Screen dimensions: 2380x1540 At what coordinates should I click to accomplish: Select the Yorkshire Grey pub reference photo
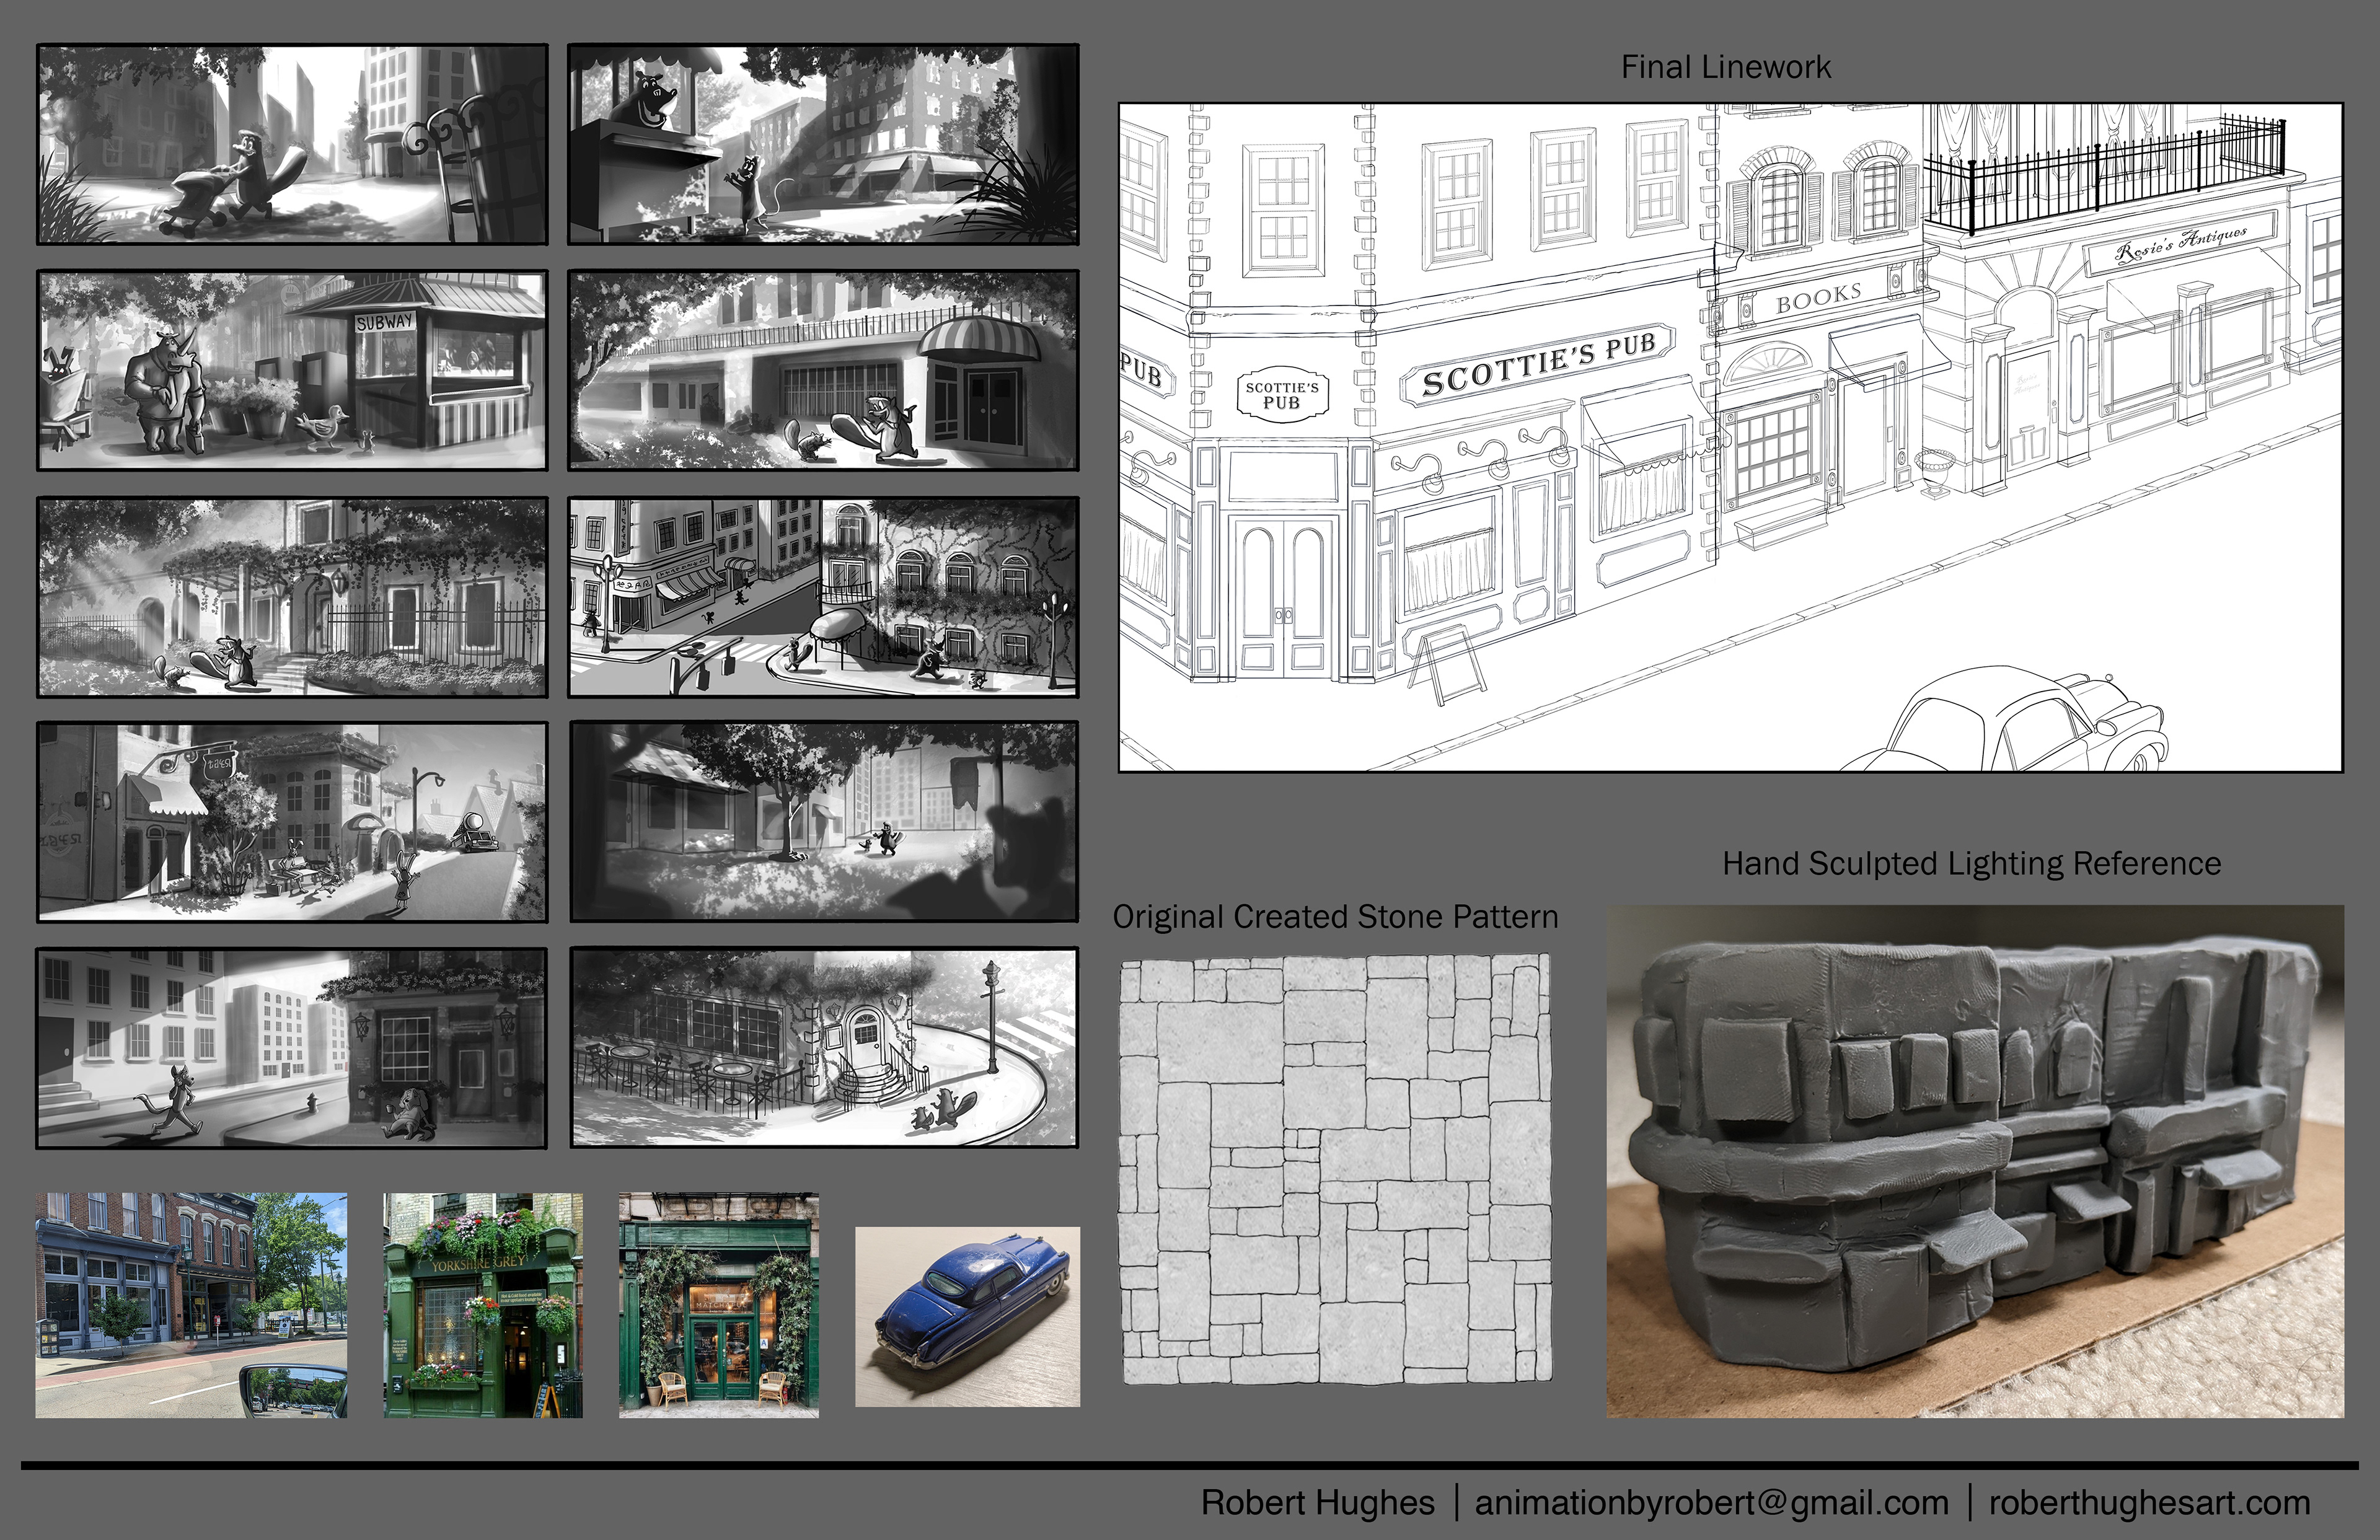(483, 1304)
